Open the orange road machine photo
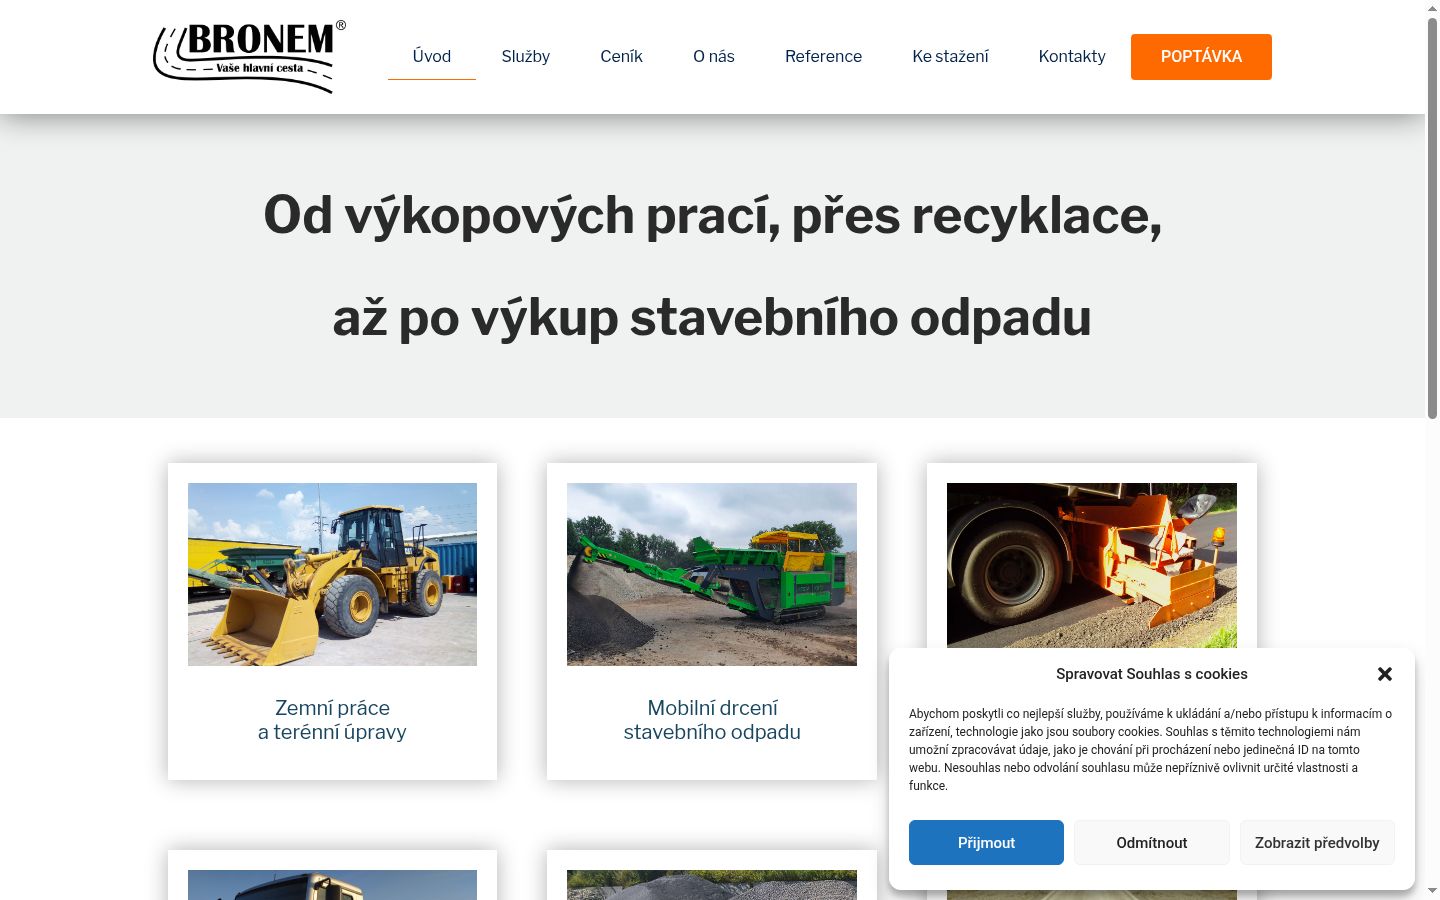 click(x=1092, y=565)
